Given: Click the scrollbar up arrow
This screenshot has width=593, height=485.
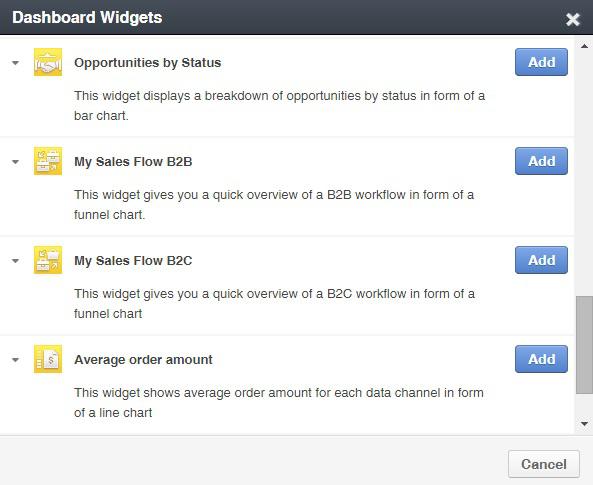Looking at the screenshot, I should [x=584, y=46].
